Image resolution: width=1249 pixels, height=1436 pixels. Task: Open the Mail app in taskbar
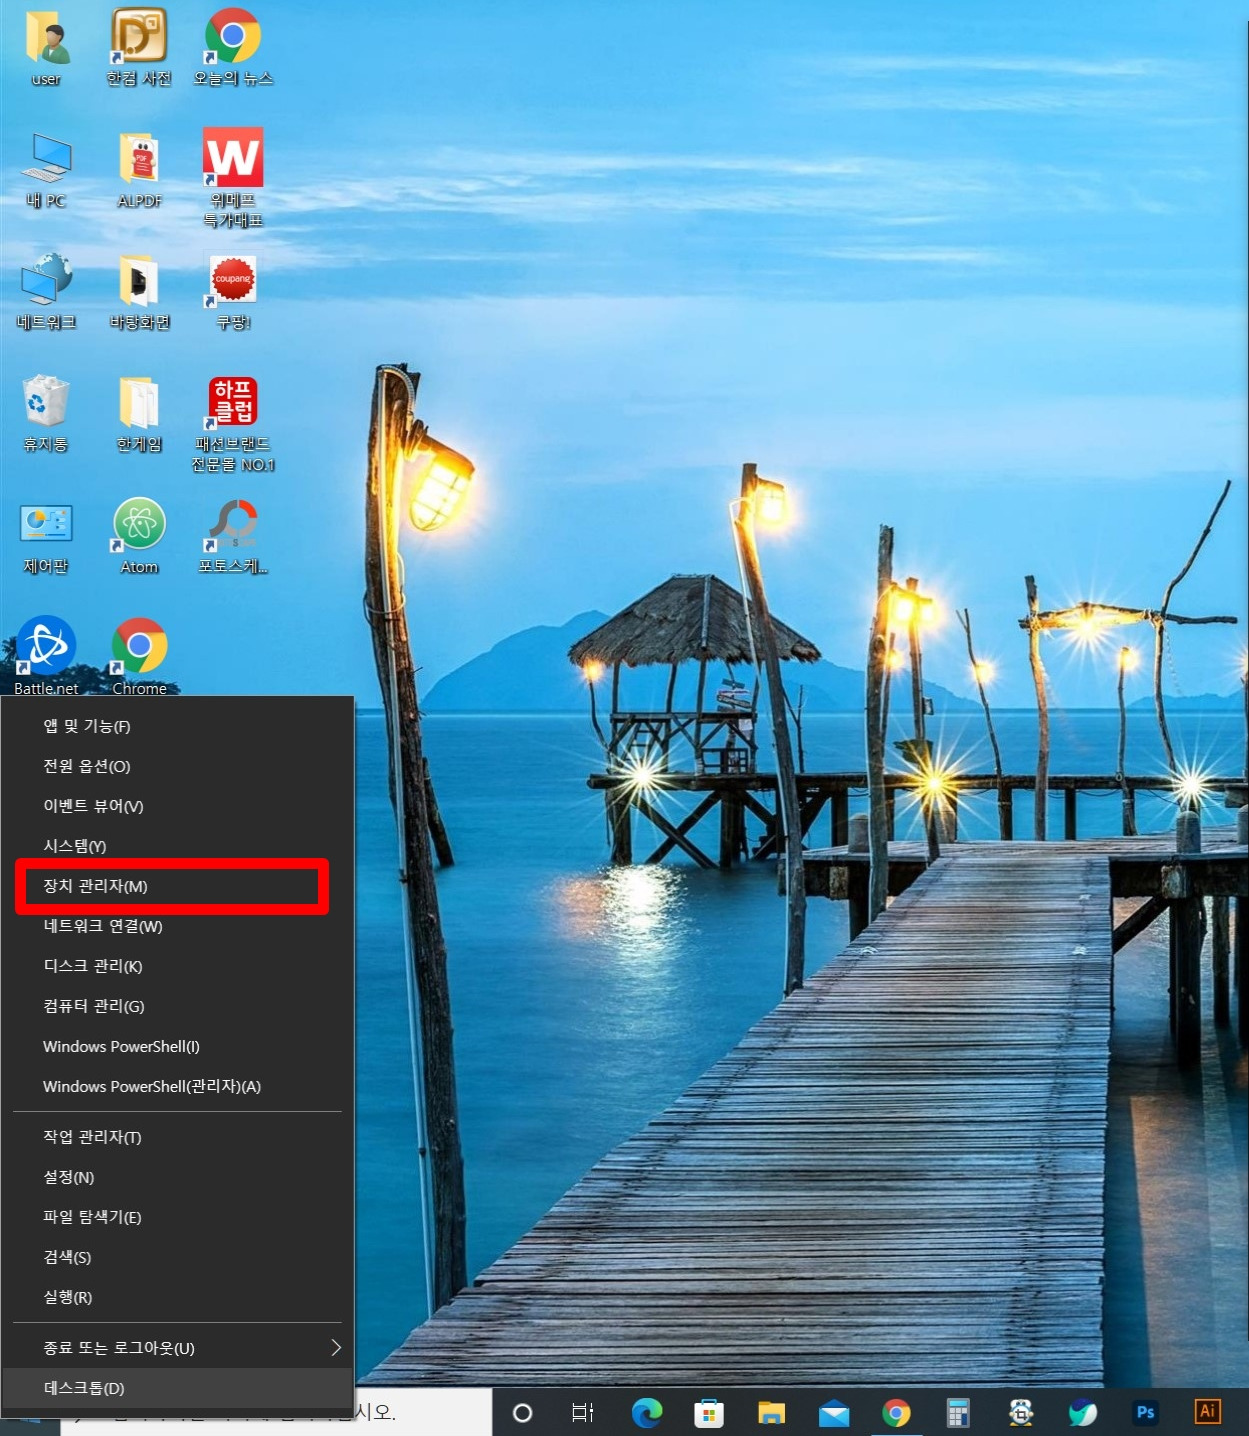tap(834, 1413)
